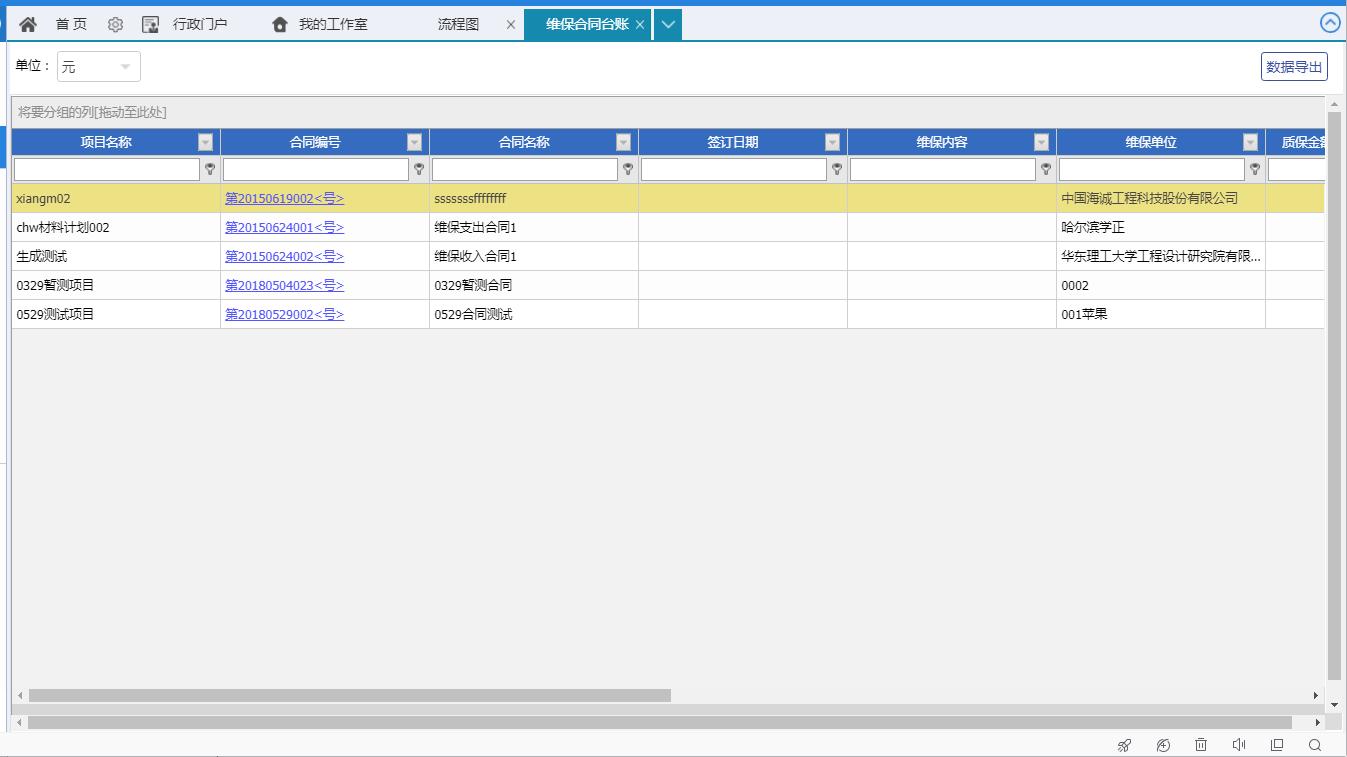Open the 签订日期 column header dropdown
Viewport: 1347px width, 757px height.
(832, 142)
